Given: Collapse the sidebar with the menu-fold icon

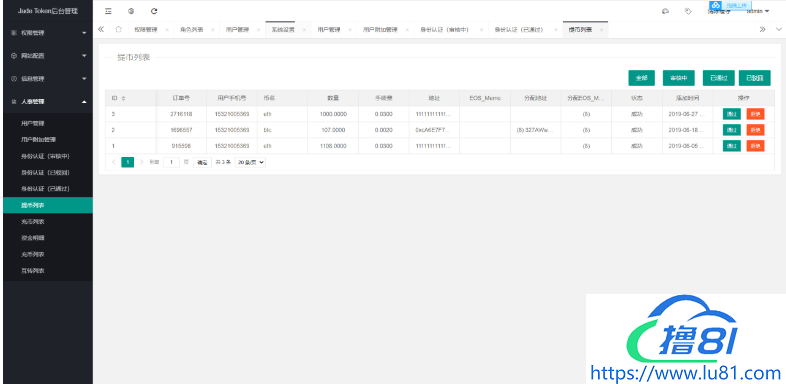Looking at the screenshot, I should 108,11.
